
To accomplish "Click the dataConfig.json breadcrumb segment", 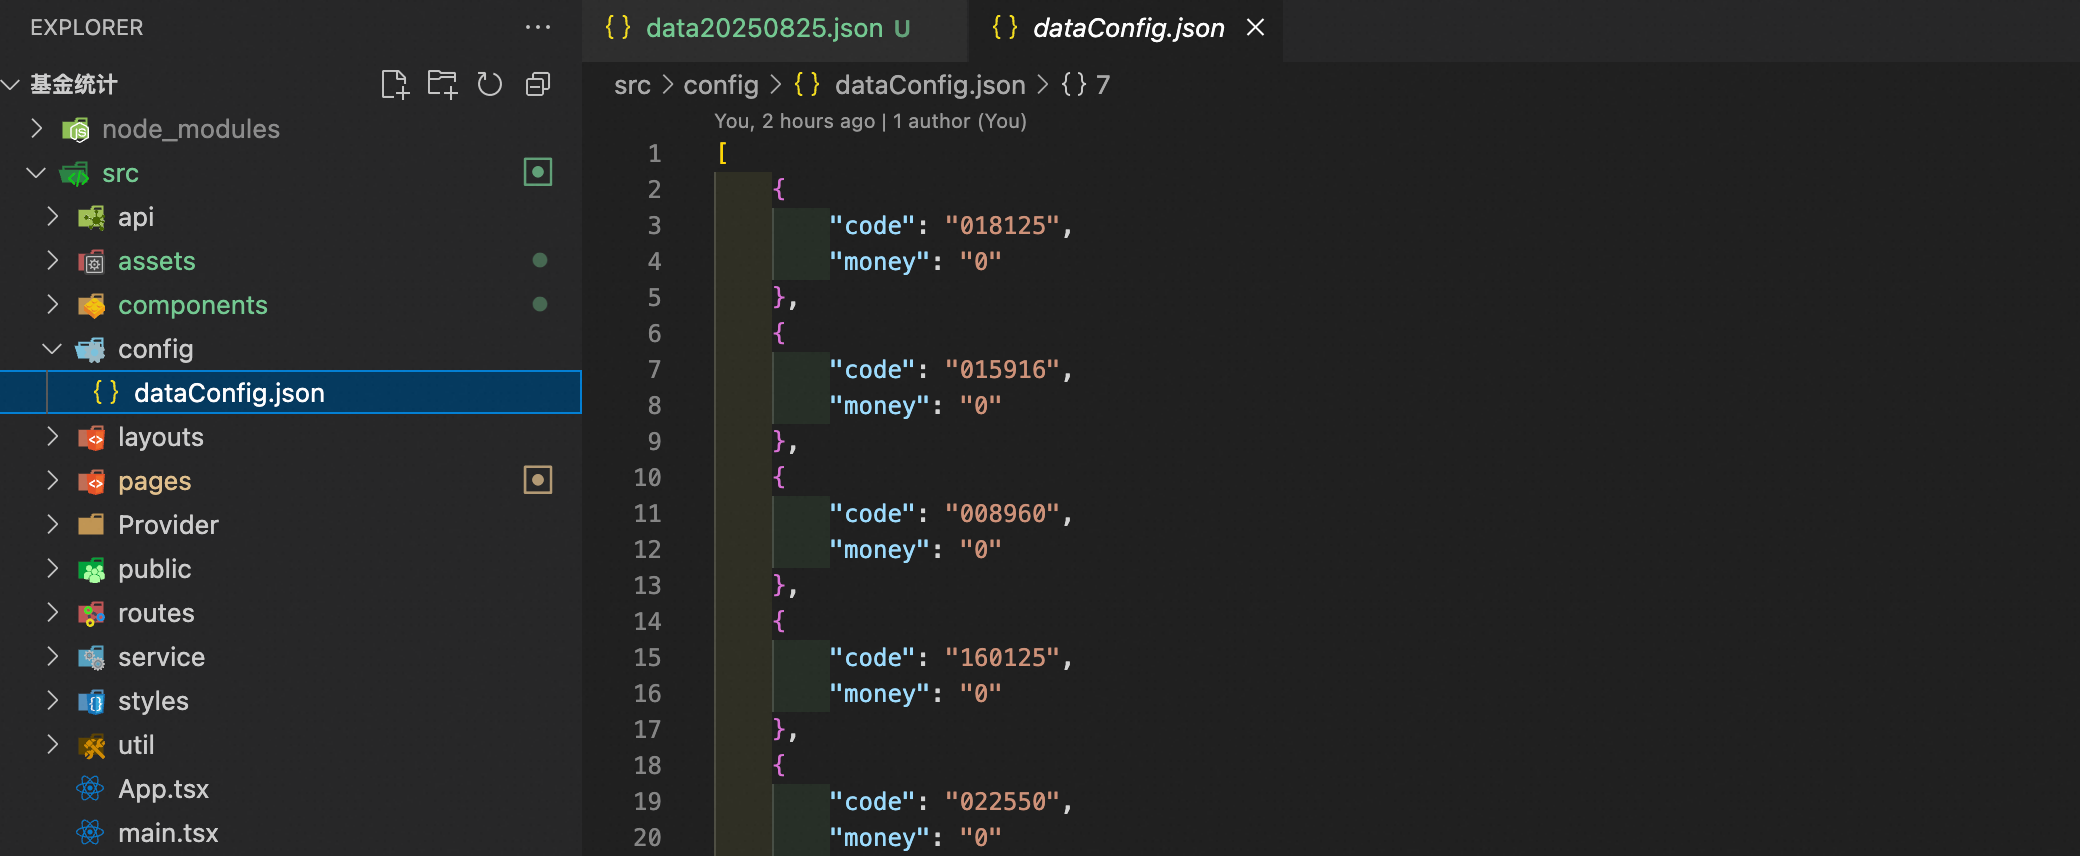I will point(930,85).
